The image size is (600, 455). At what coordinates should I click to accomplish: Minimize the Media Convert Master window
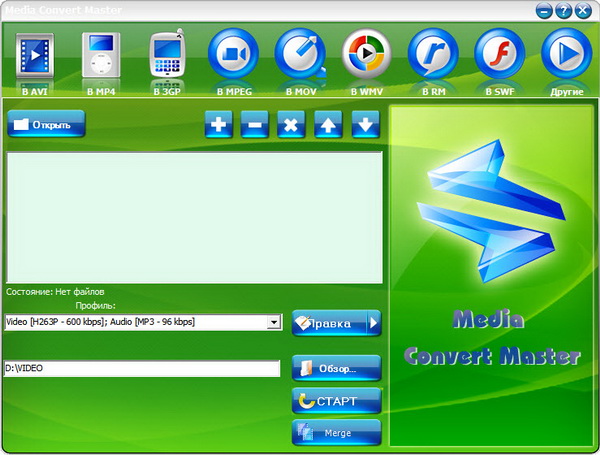[544, 11]
